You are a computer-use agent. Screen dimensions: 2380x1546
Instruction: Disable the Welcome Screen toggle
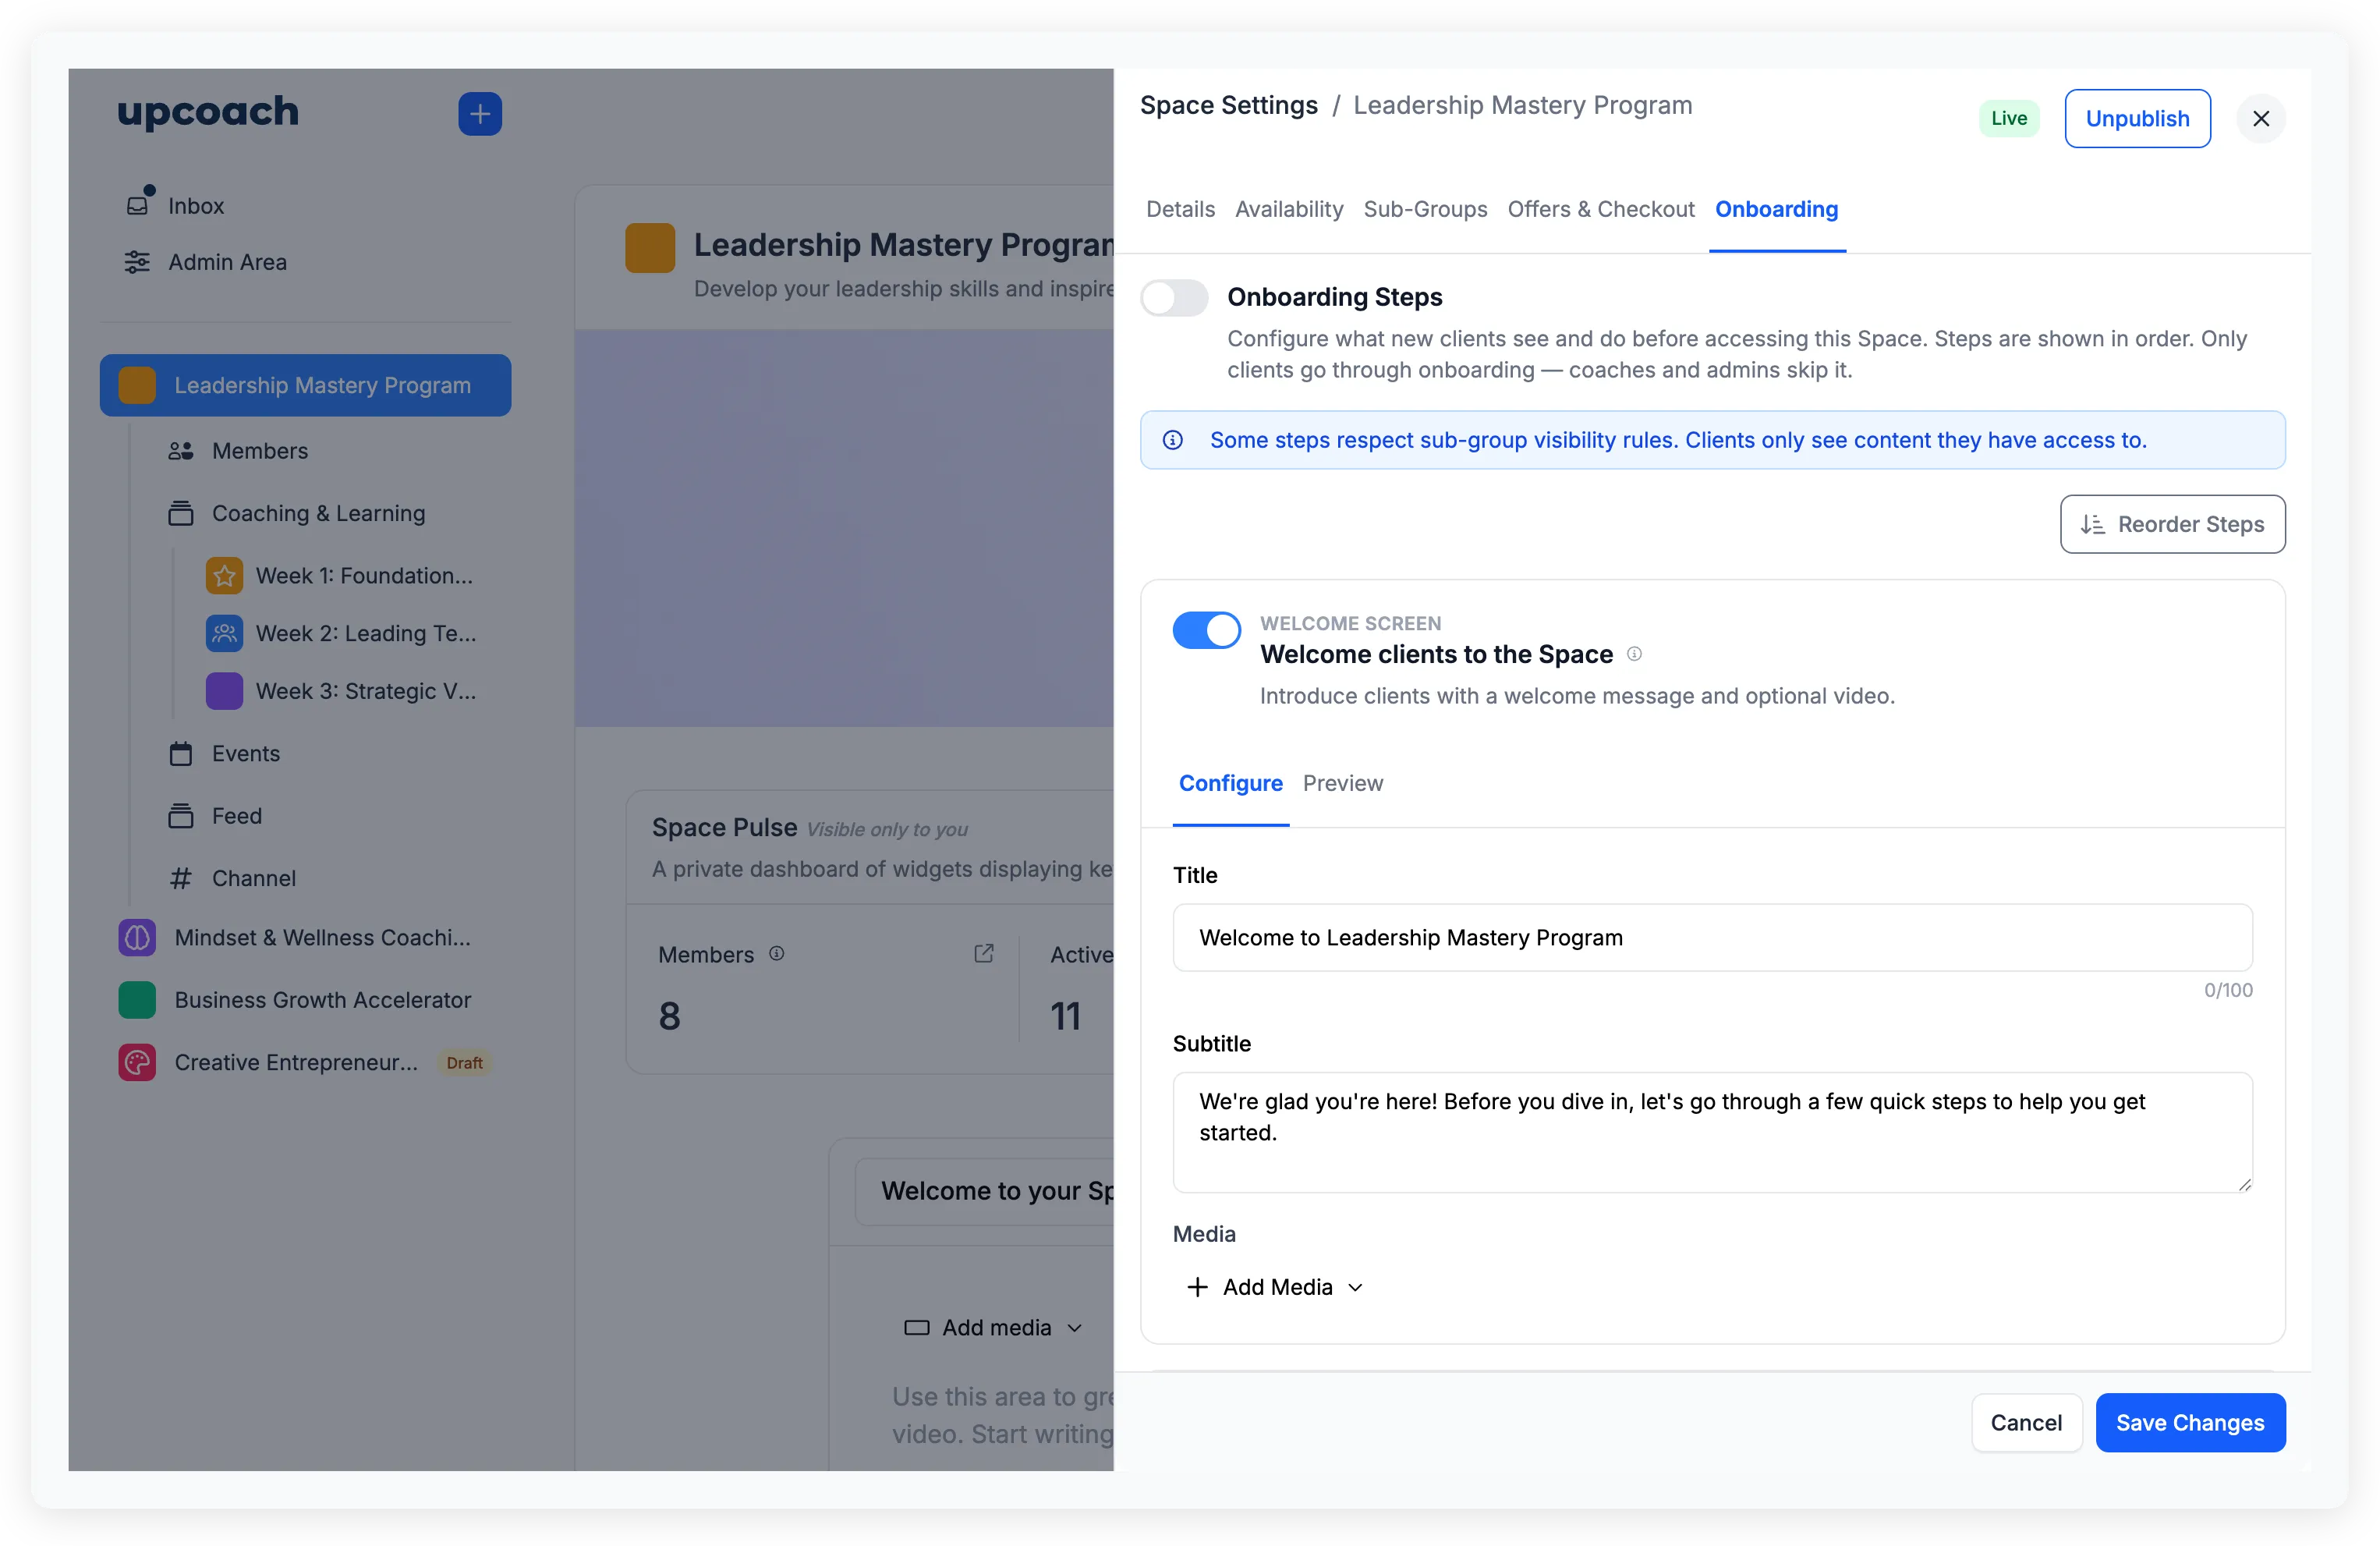[x=1206, y=630]
